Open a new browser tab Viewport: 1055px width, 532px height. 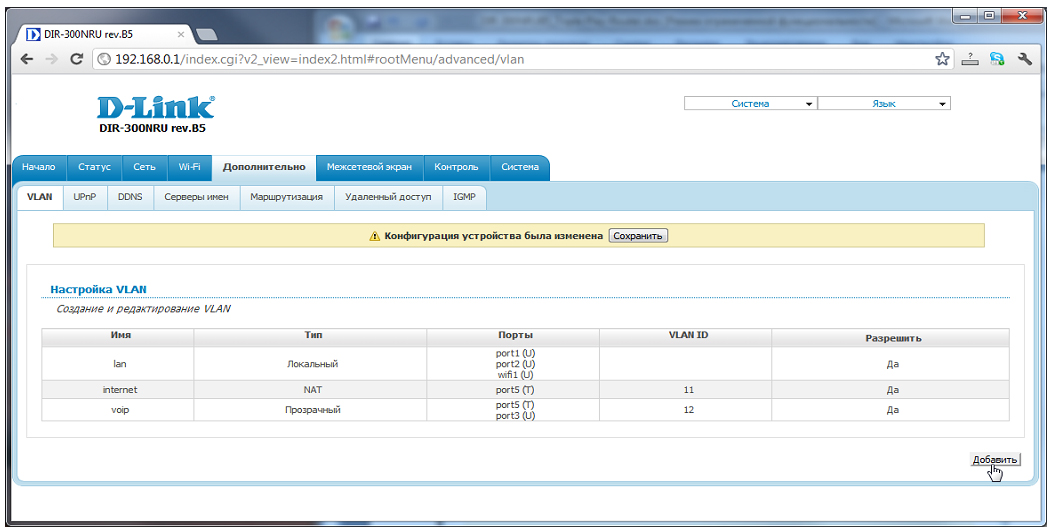pos(207,34)
